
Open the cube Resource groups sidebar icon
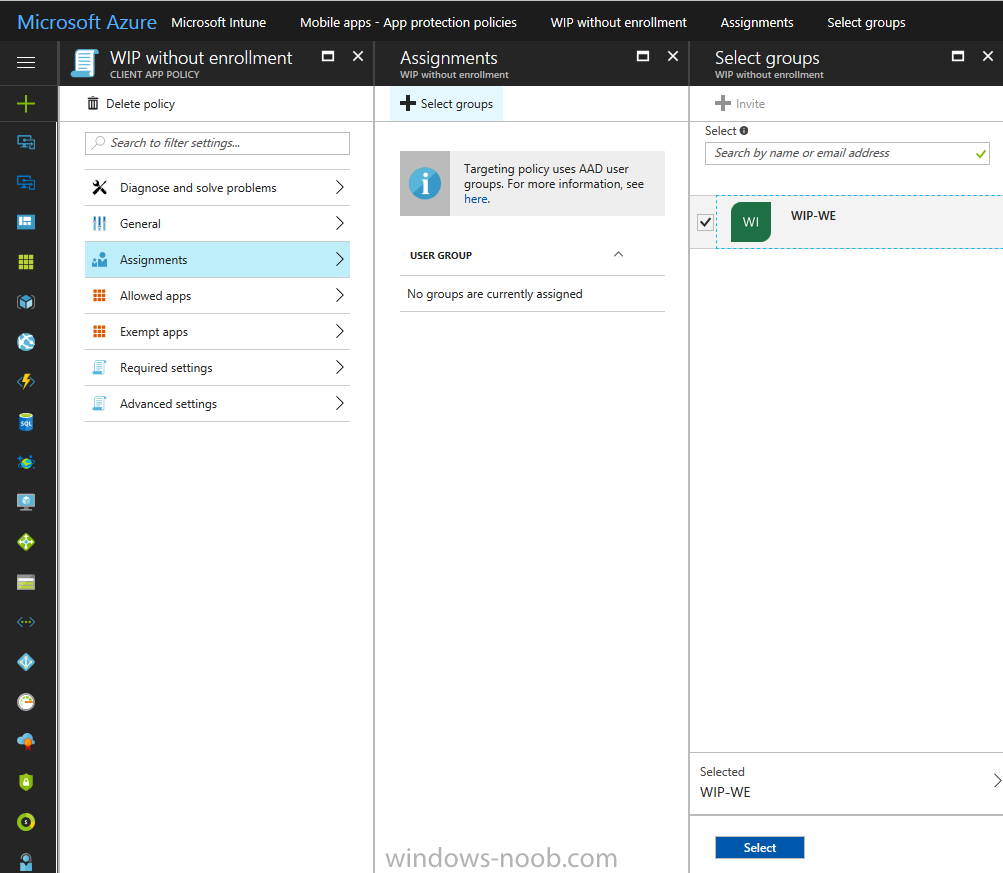pos(26,301)
